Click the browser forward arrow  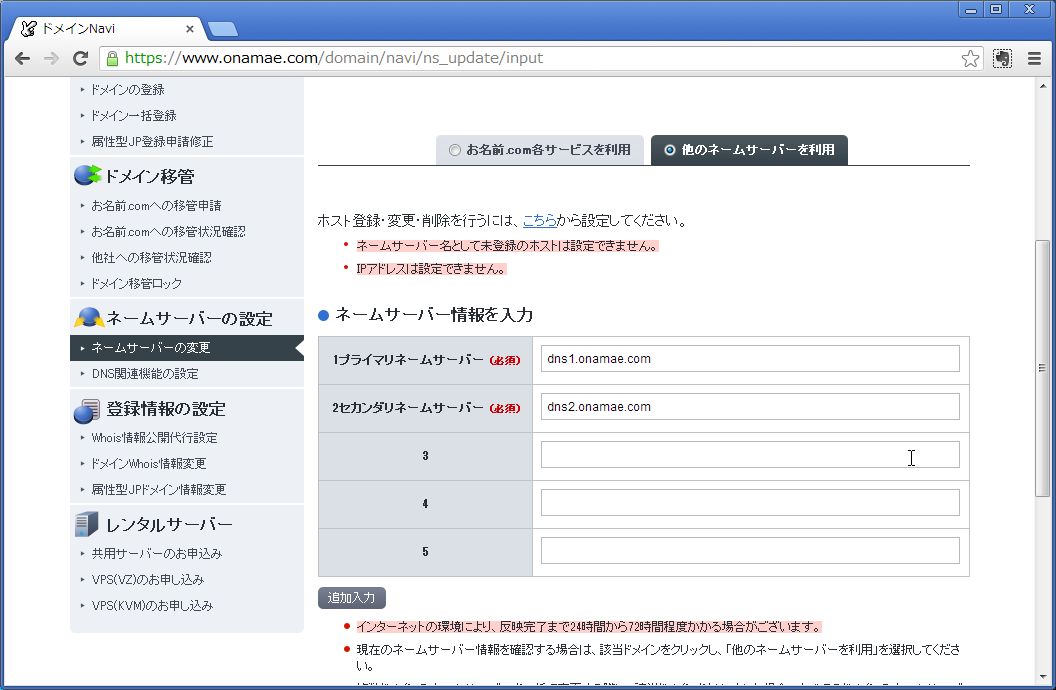[x=51, y=59]
